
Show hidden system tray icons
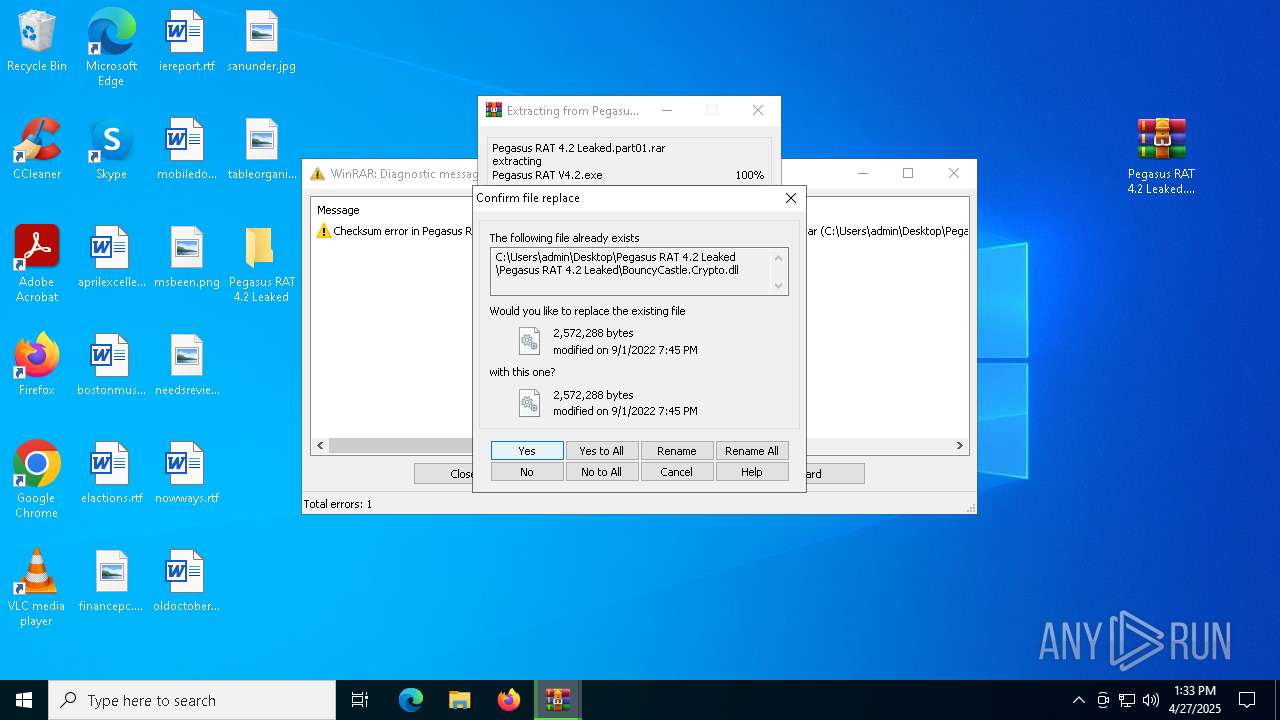(x=1078, y=700)
